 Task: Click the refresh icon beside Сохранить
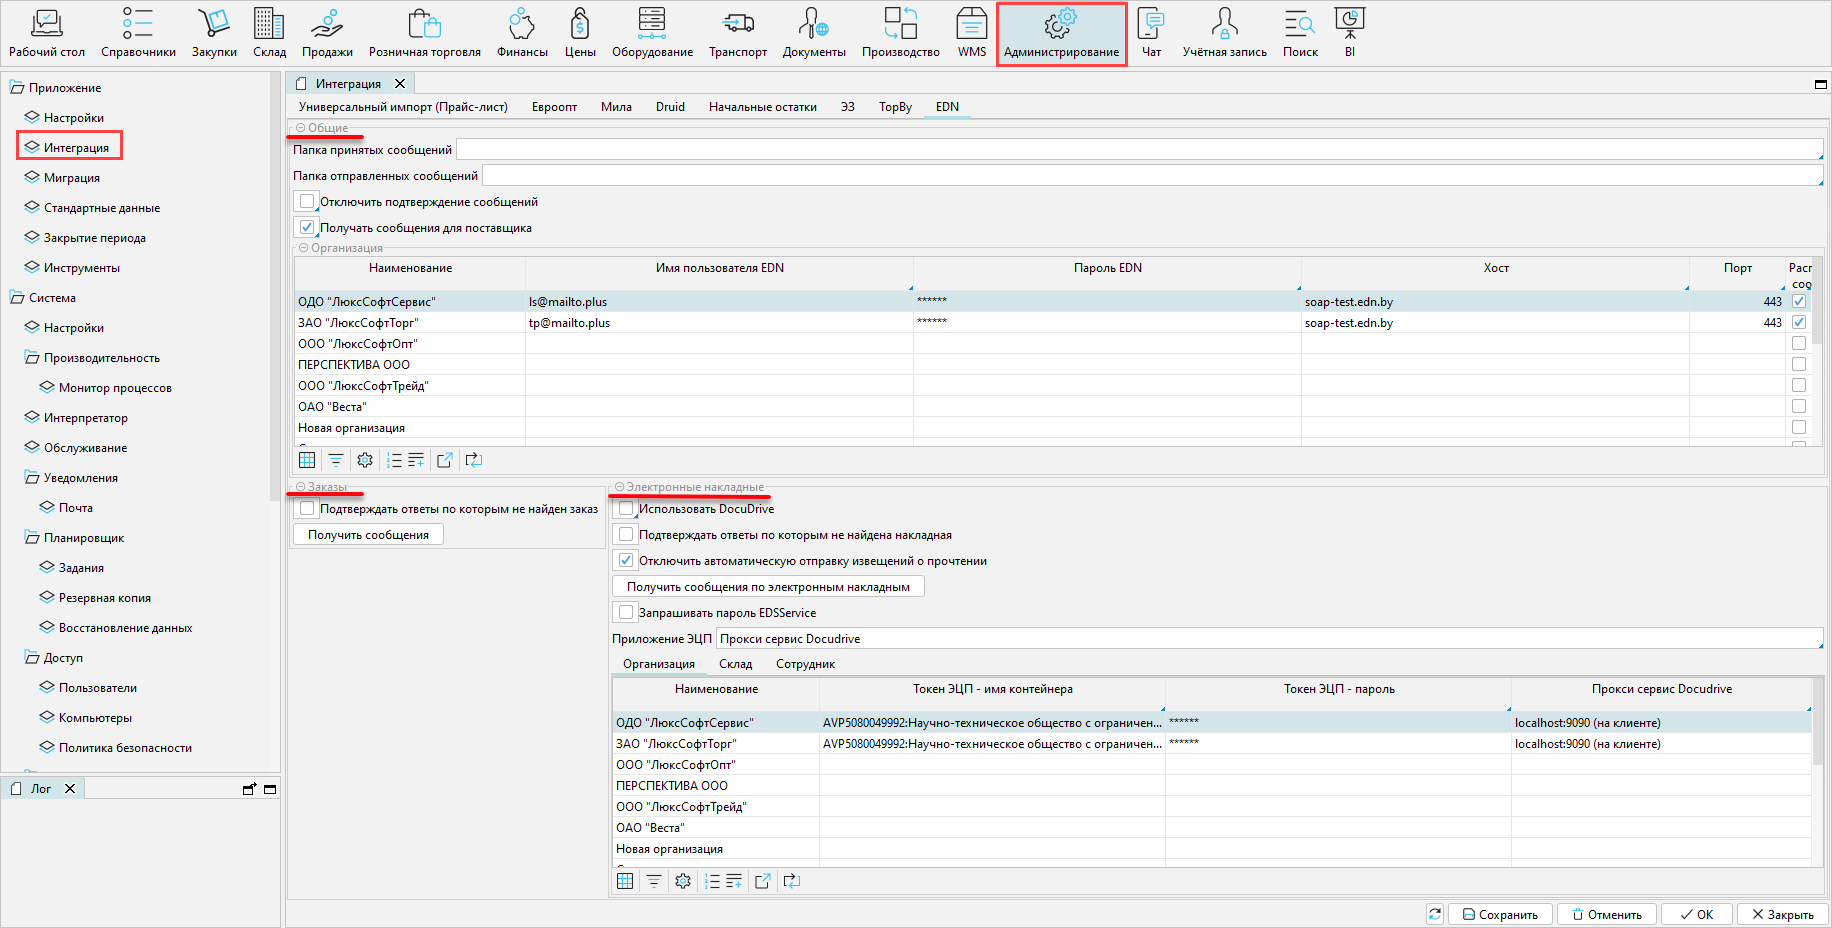[1435, 914]
